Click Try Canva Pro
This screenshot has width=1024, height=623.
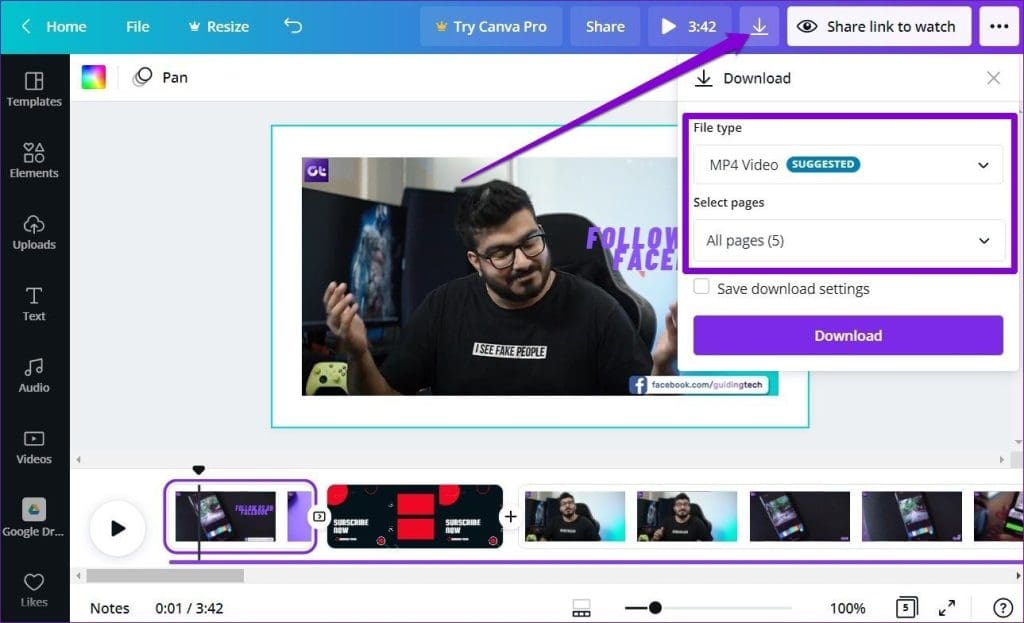click(x=491, y=26)
